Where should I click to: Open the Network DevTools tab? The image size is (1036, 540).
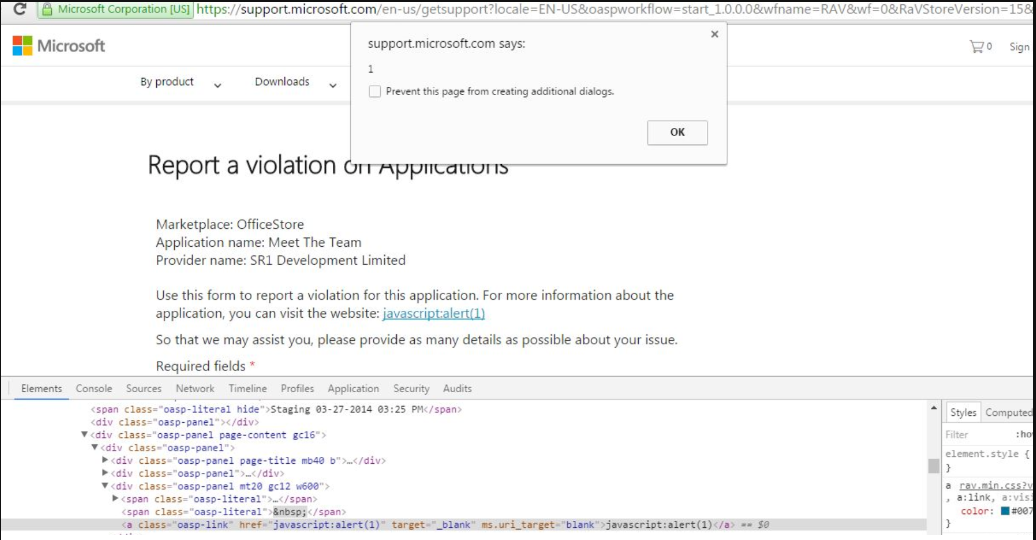click(195, 389)
